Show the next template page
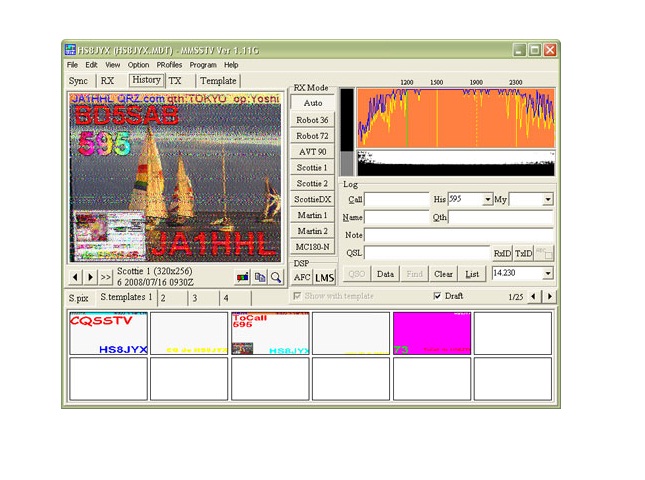The image size is (645, 480). pos(549,297)
